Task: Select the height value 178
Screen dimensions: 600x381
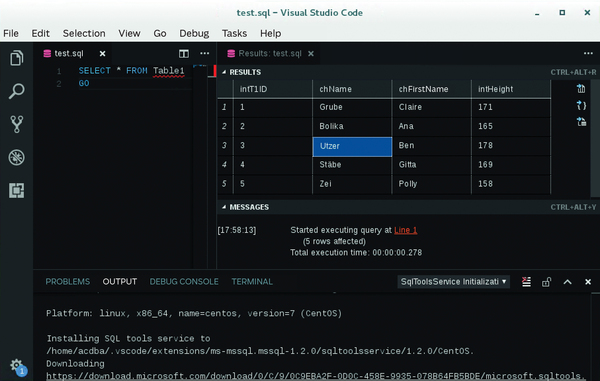Action: coord(511,146)
